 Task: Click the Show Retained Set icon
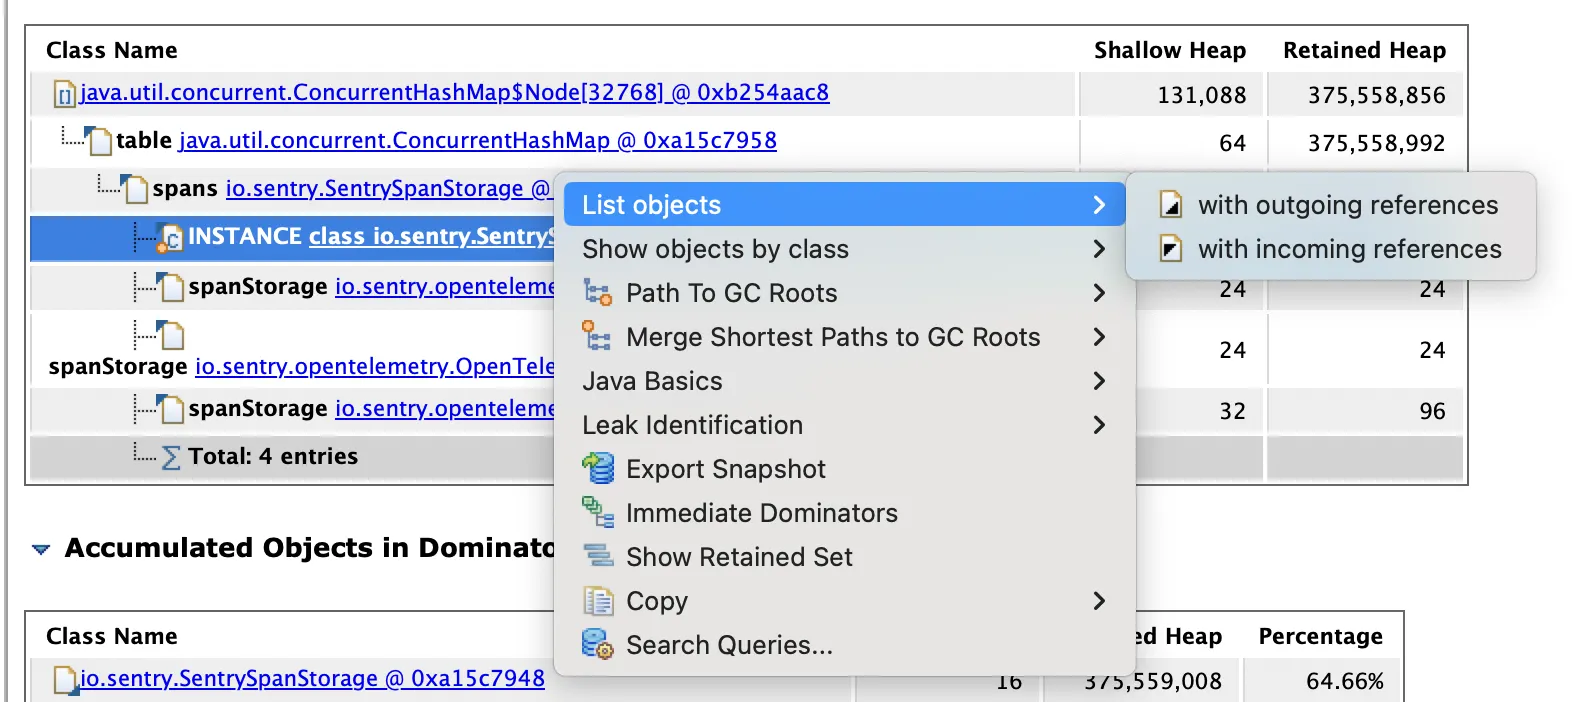598,557
